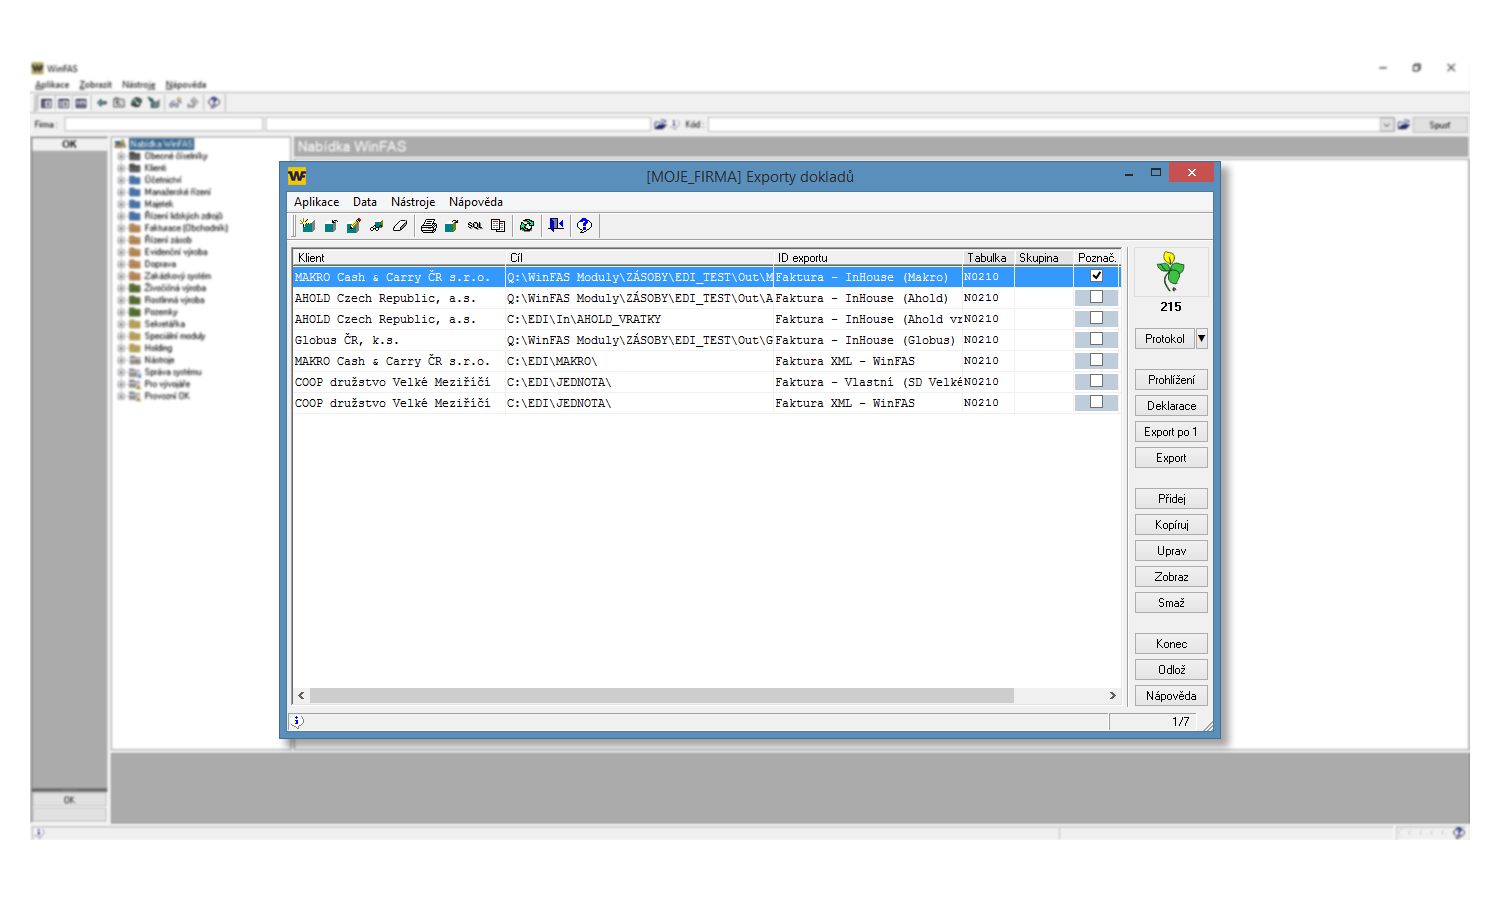This screenshot has height=900, width=1500.
Task: Click the eraser delete icon
Action: 400,226
